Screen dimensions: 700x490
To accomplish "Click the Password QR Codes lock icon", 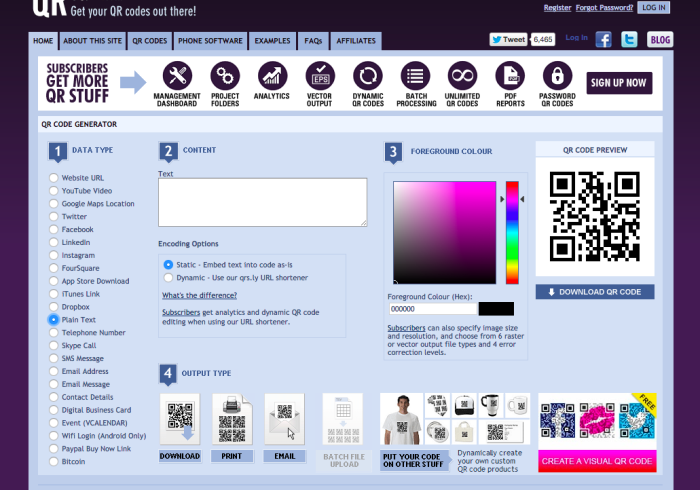I will pyautogui.click(x=557, y=76).
